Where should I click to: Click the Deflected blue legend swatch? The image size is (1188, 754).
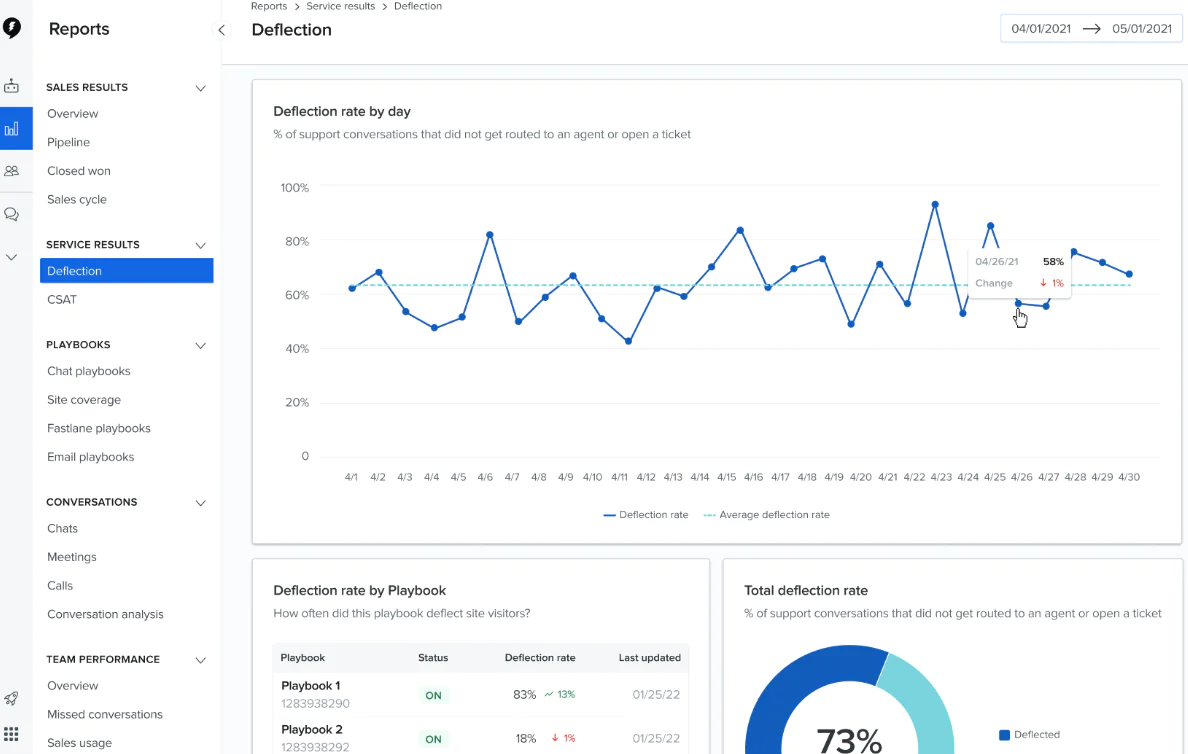pos(1005,735)
